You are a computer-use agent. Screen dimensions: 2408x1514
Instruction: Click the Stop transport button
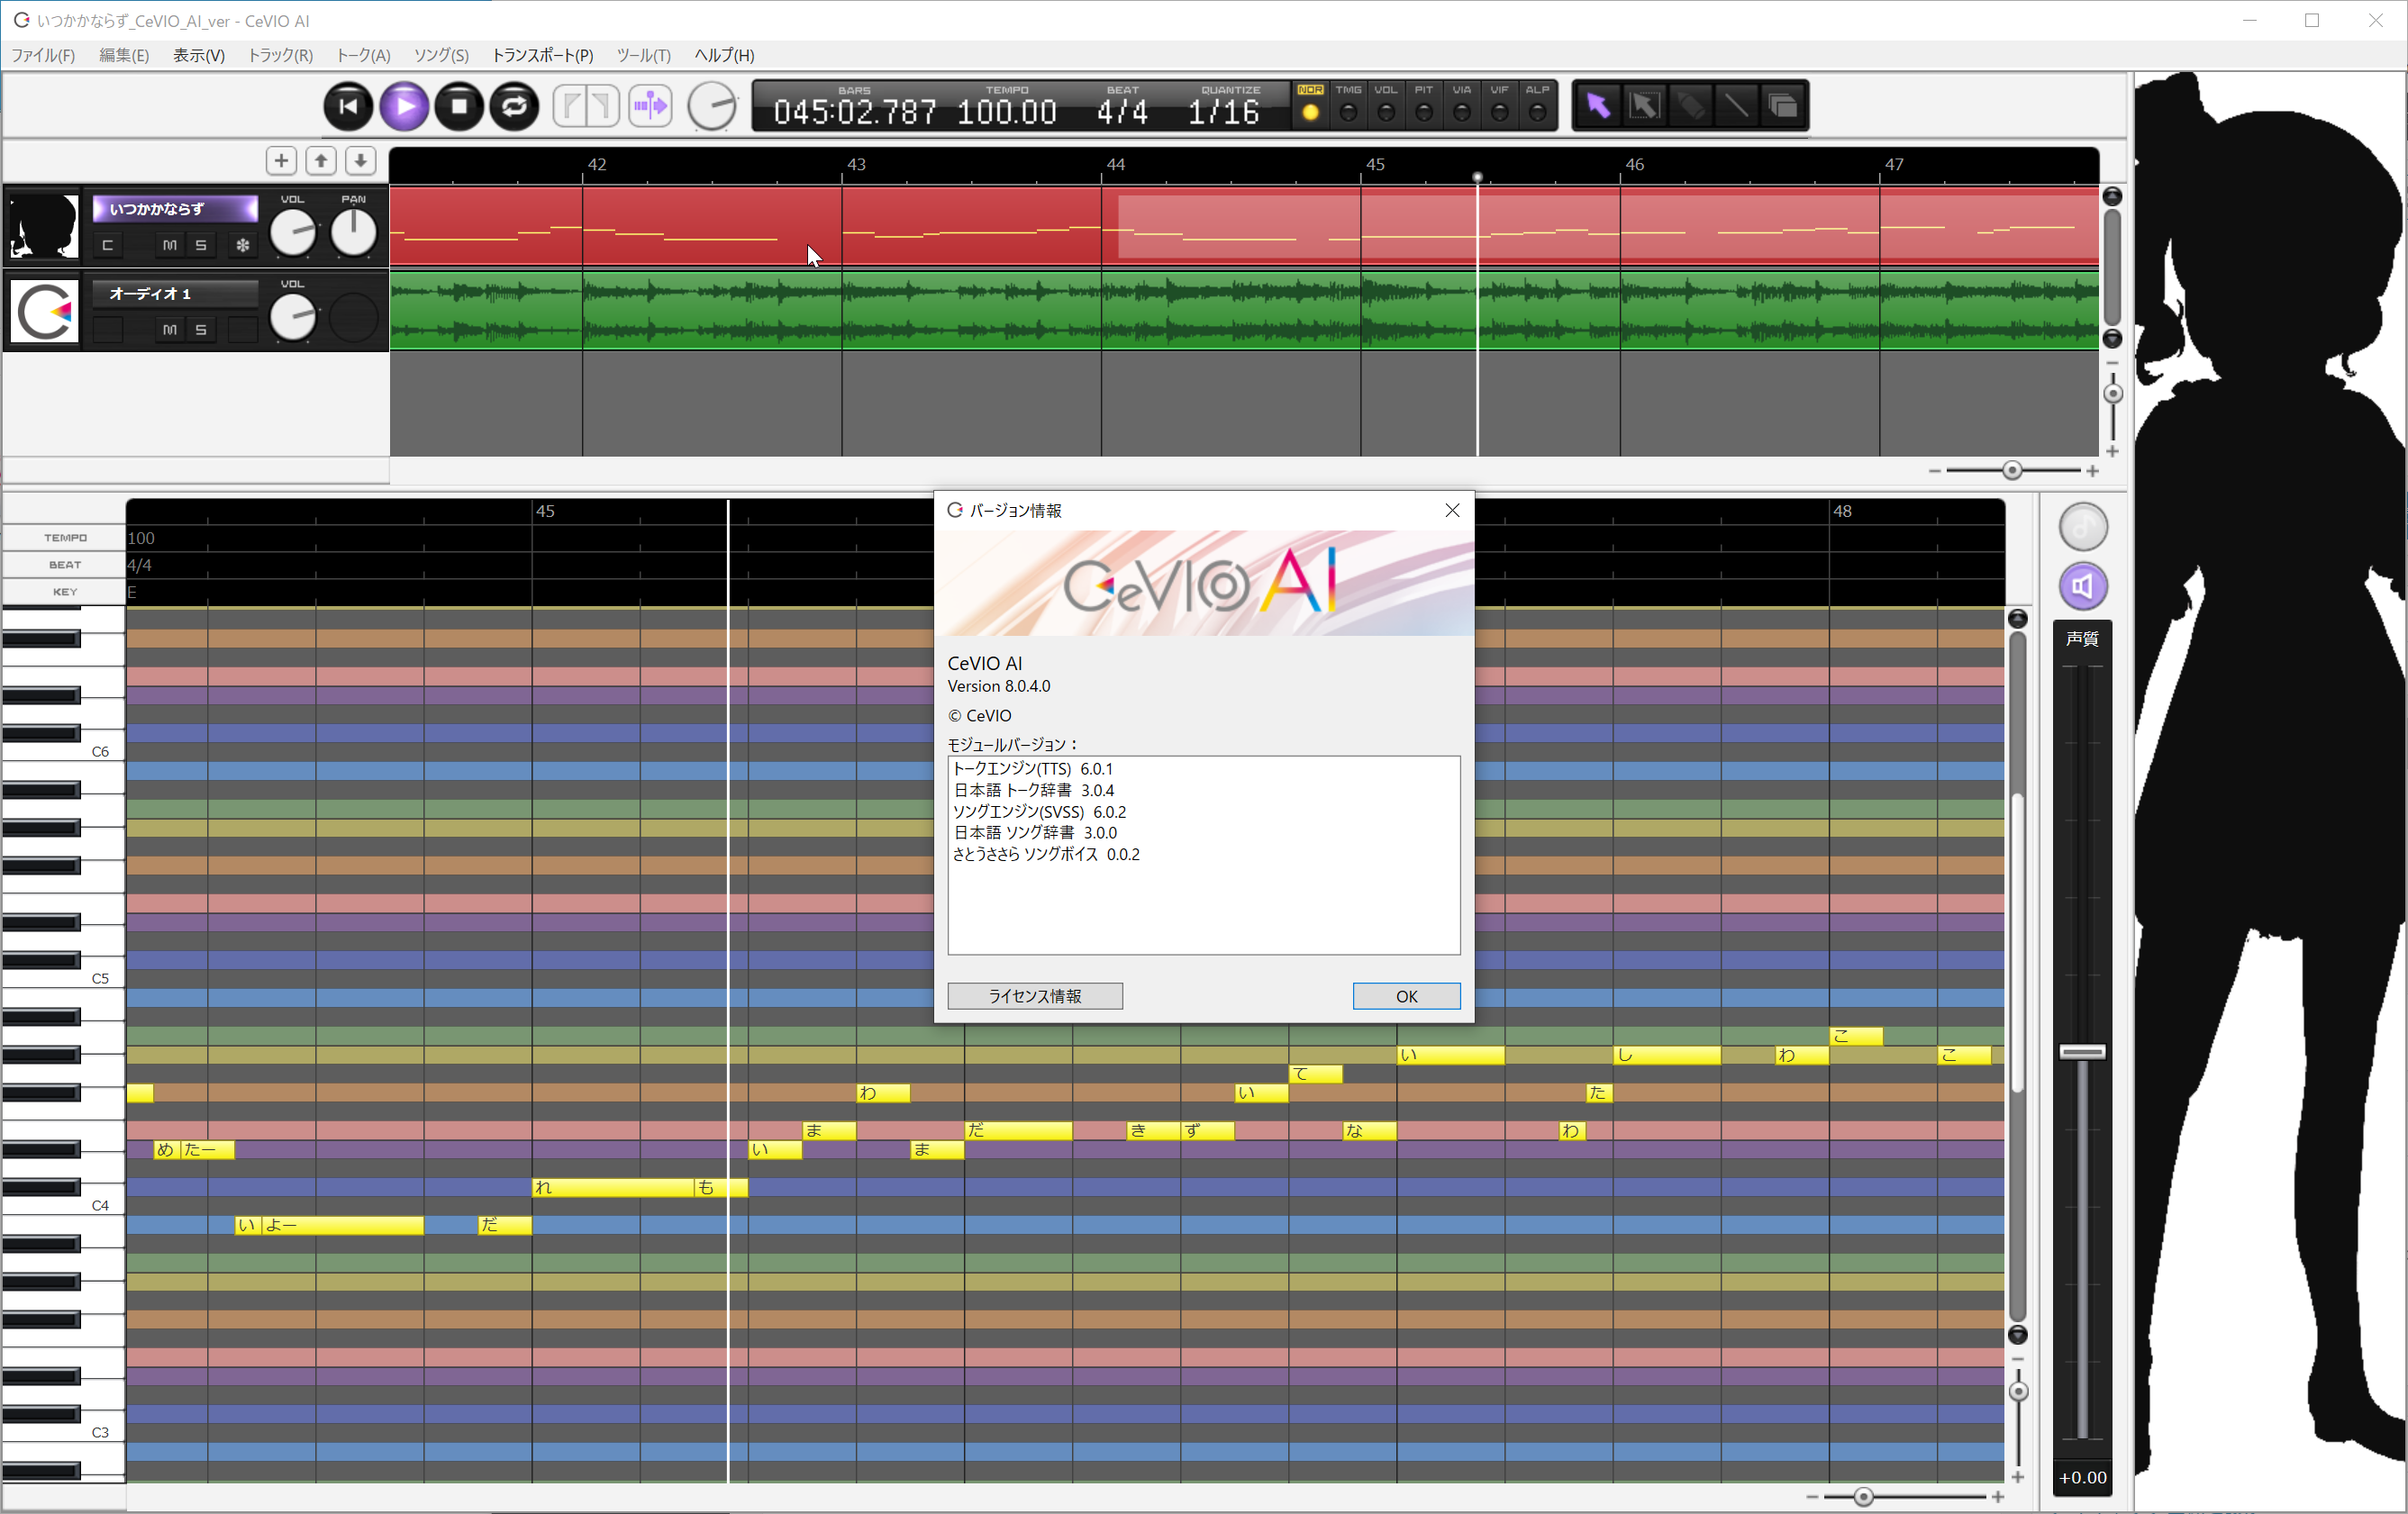coord(459,106)
